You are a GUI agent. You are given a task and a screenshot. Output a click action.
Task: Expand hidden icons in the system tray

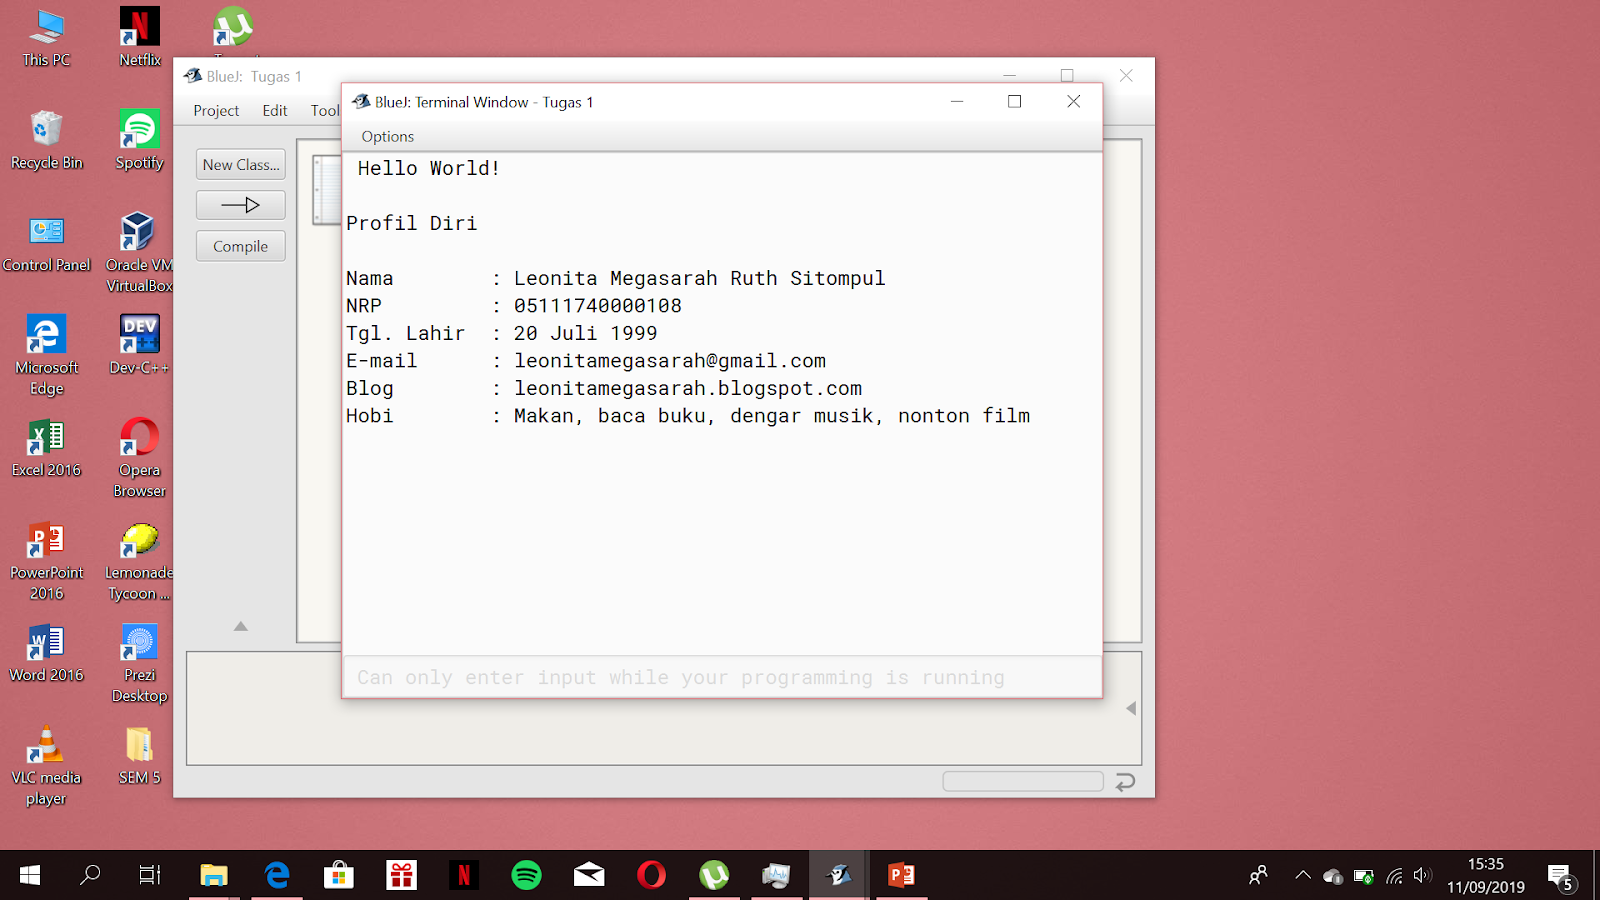(1303, 875)
